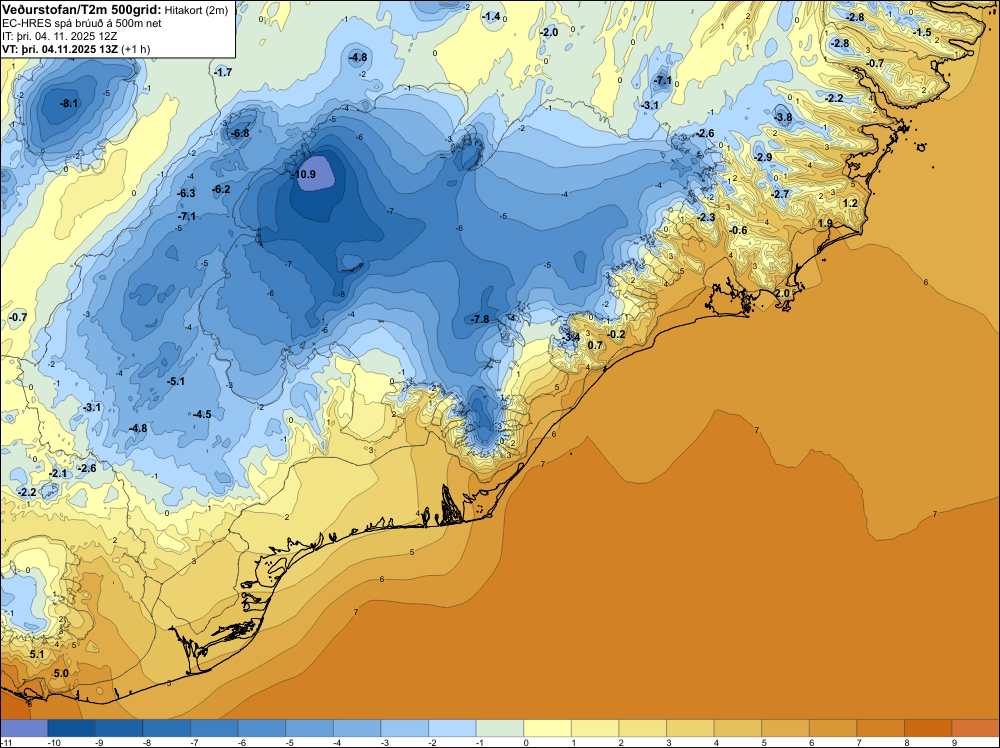Click the 5.1 temperature label
Screen dimensions: 1000x748
pos(37,654)
